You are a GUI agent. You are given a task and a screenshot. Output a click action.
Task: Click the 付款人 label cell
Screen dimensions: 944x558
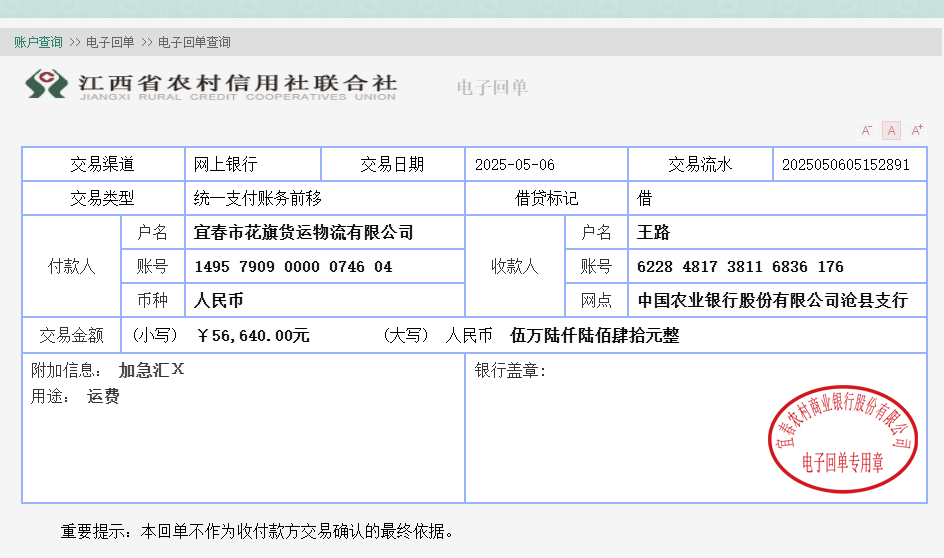coord(72,266)
